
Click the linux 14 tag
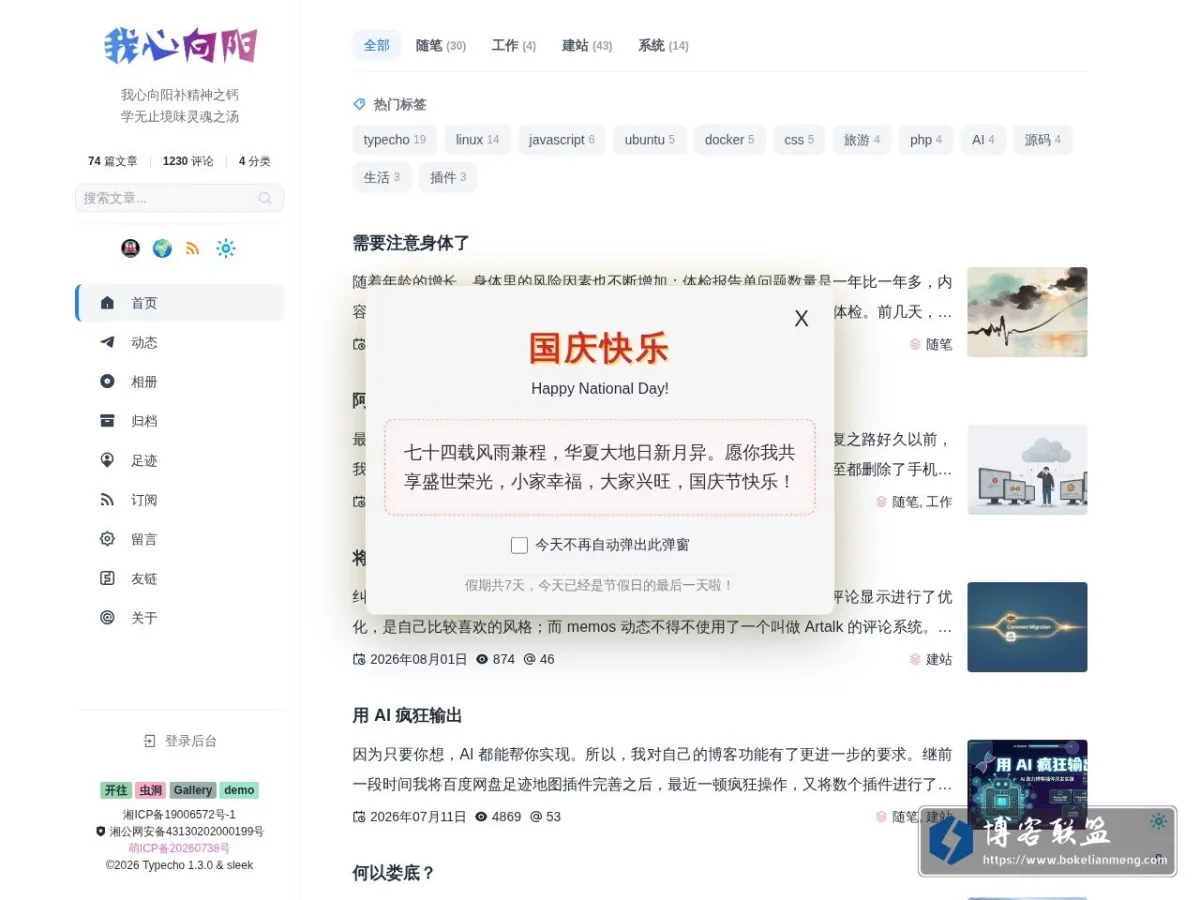pyautogui.click(x=478, y=140)
